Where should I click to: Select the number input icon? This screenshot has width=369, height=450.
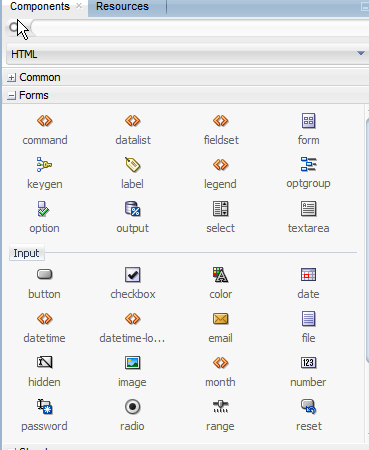[x=308, y=363]
